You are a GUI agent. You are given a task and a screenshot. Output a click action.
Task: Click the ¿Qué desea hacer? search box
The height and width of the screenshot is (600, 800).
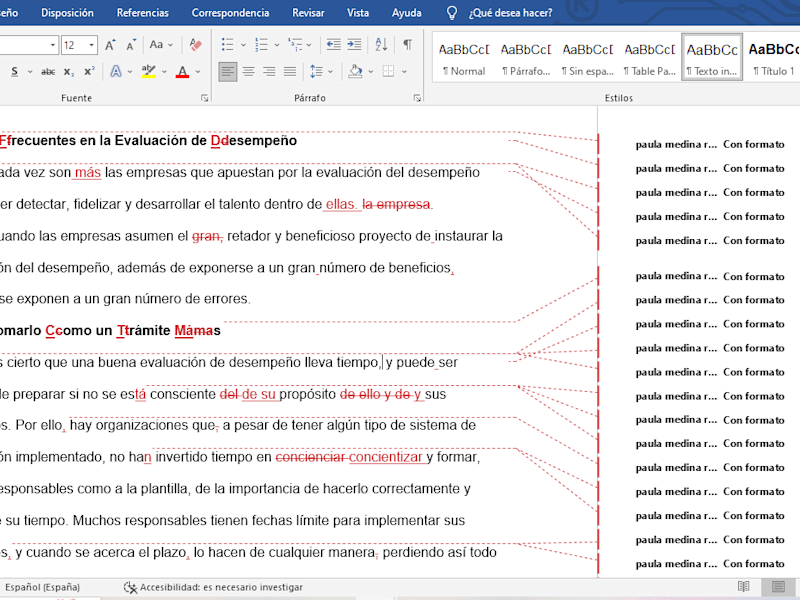pyautogui.click(x=510, y=13)
